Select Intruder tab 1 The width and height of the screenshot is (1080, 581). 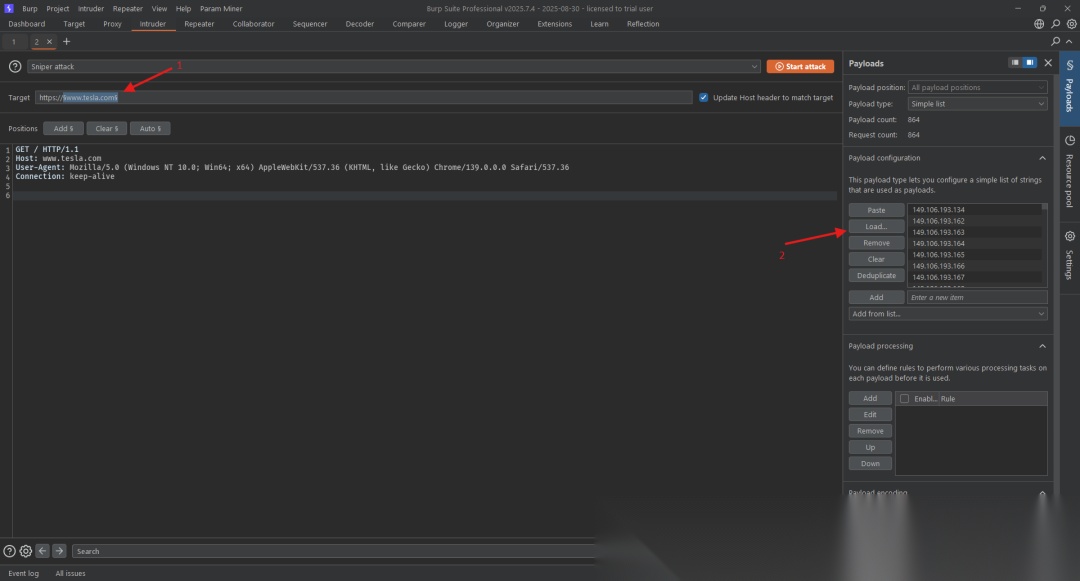(14, 42)
